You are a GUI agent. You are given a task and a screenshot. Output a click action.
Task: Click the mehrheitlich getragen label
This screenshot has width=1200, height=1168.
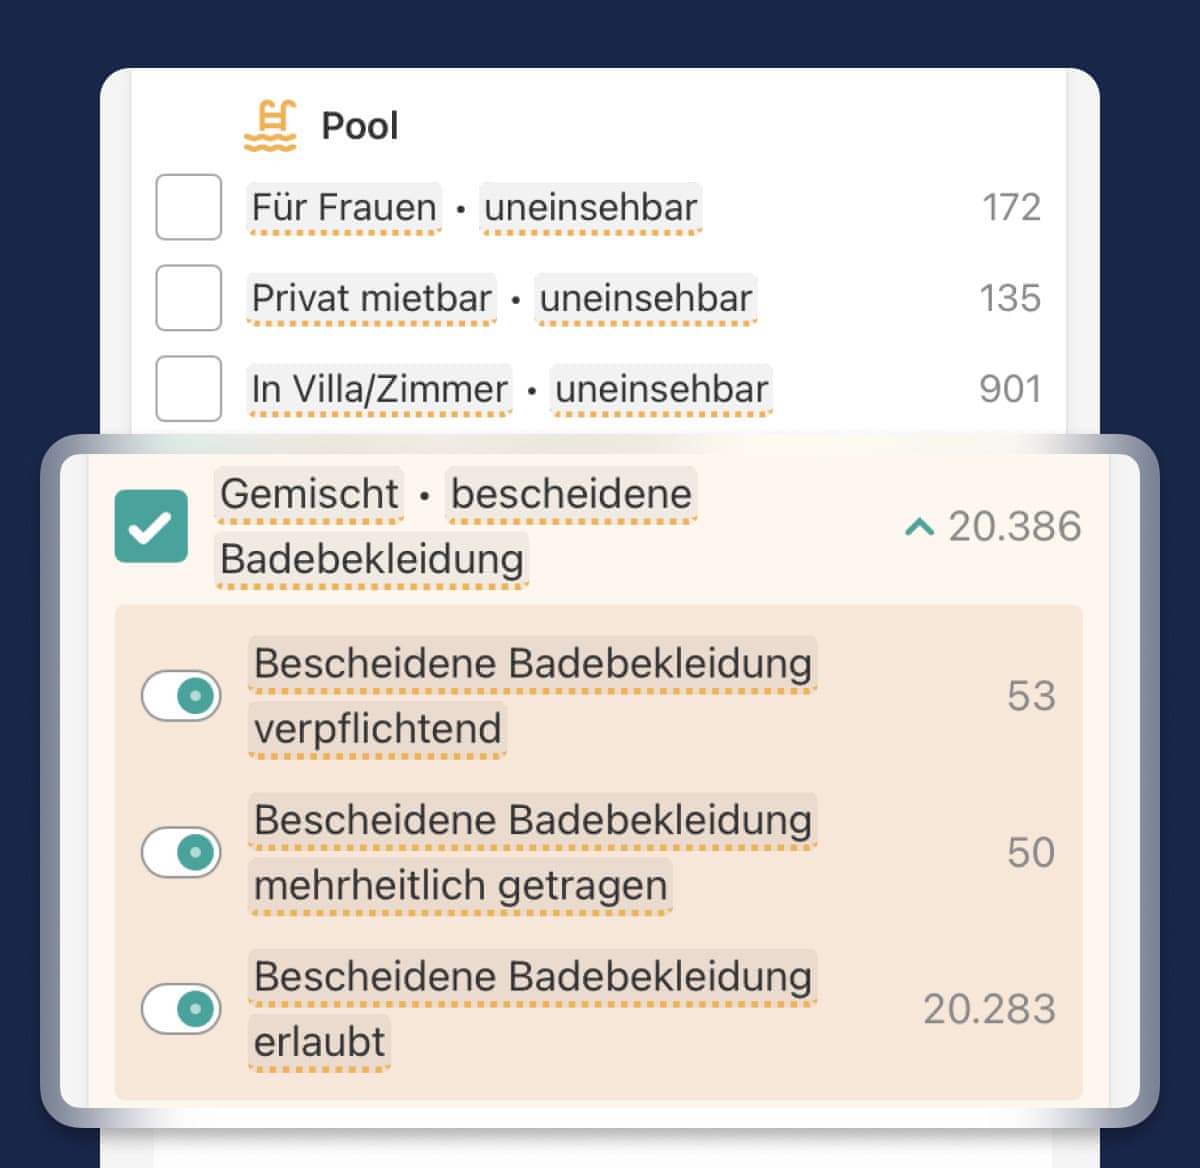pyautogui.click(x=460, y=886)
